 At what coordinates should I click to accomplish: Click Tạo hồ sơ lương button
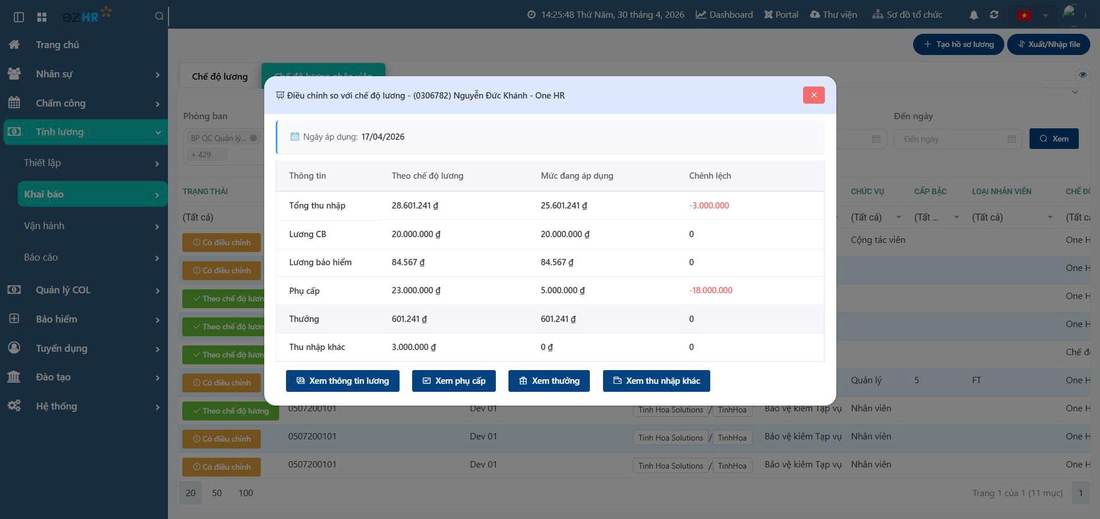tap(958, 44)
